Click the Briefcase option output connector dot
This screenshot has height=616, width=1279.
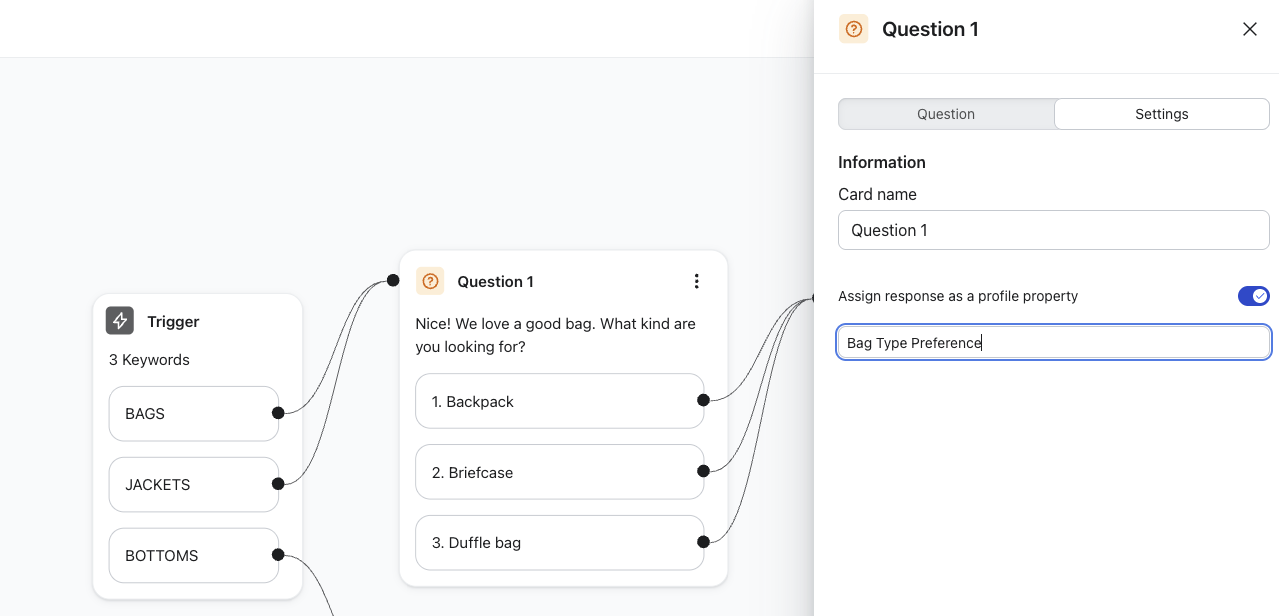pyautogui.click(x=703, y=471)
